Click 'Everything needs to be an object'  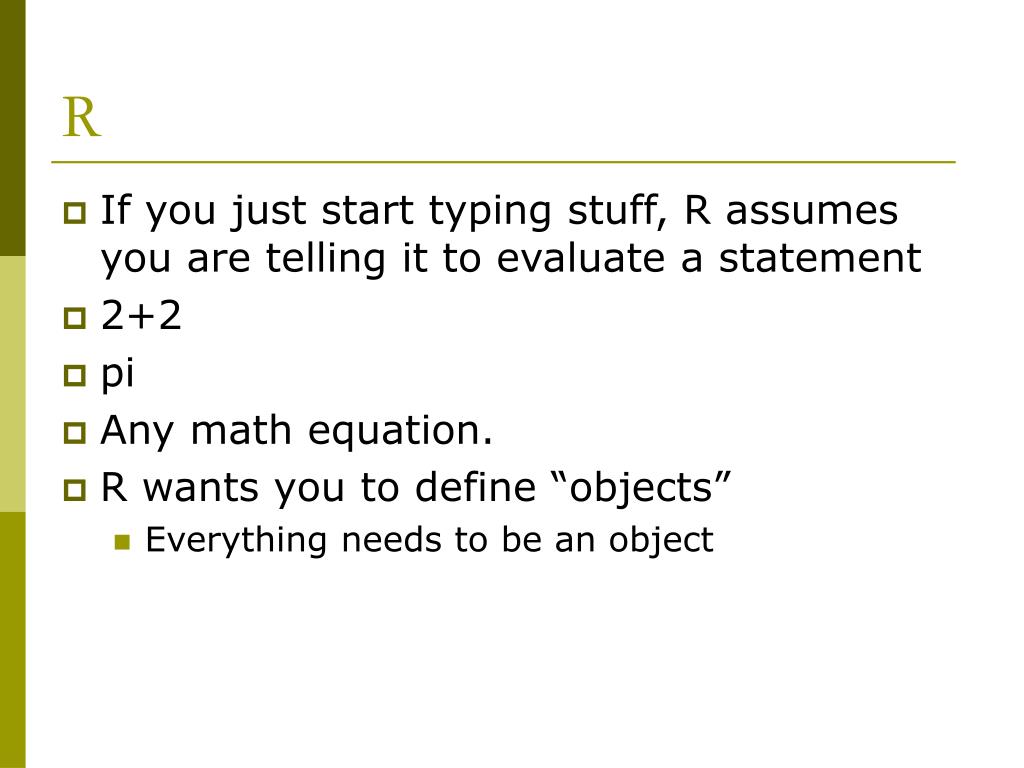(429, 541)
